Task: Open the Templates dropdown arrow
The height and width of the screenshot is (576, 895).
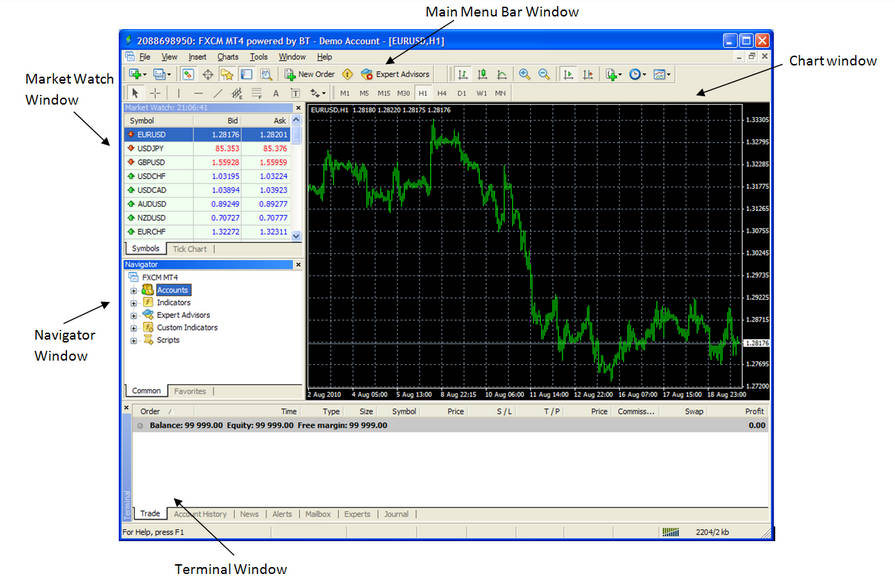Action: (x=668, y=75)
